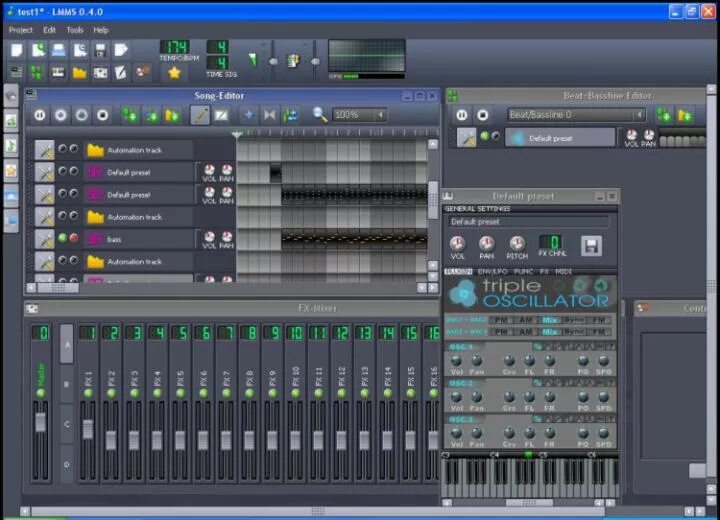Select FX-Mixer bank C button
The width and height of the screenshot is (720, 520).
click(x=67, y=424)
